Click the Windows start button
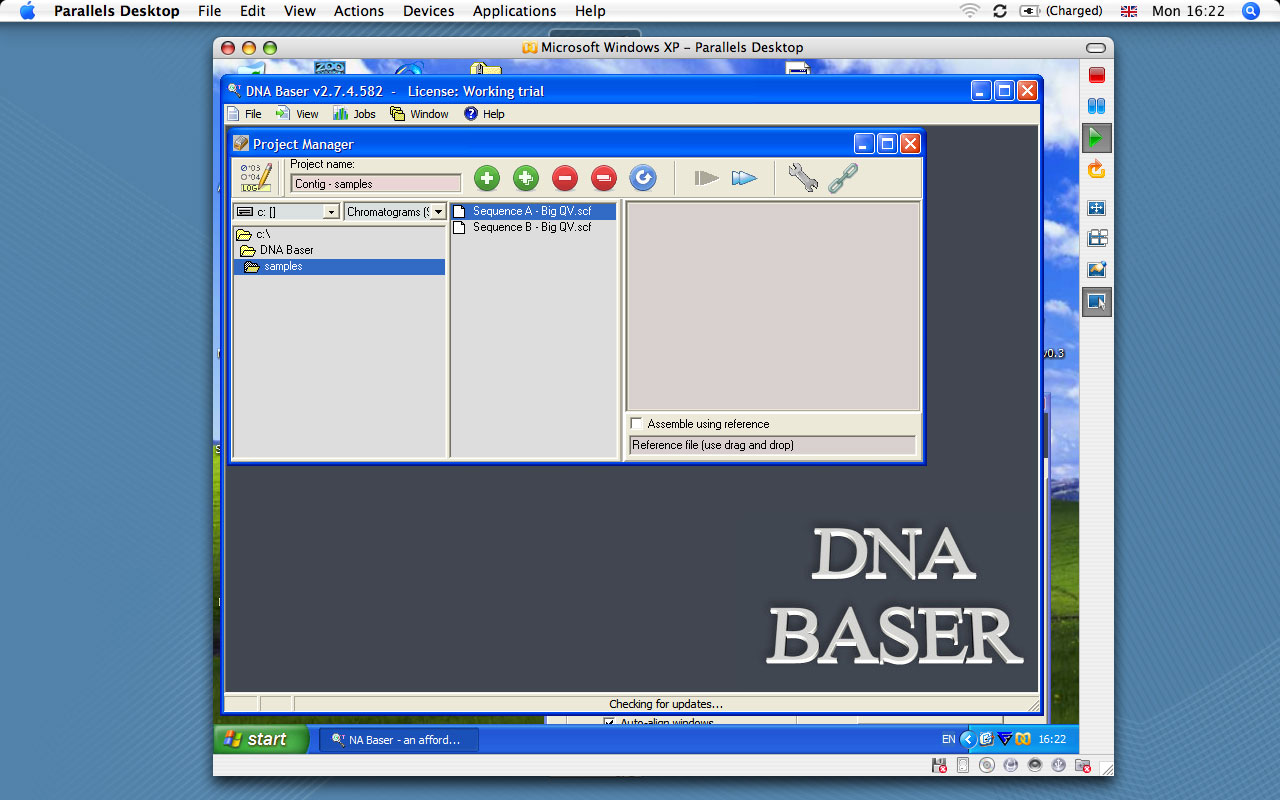 (x=261, y=739)
